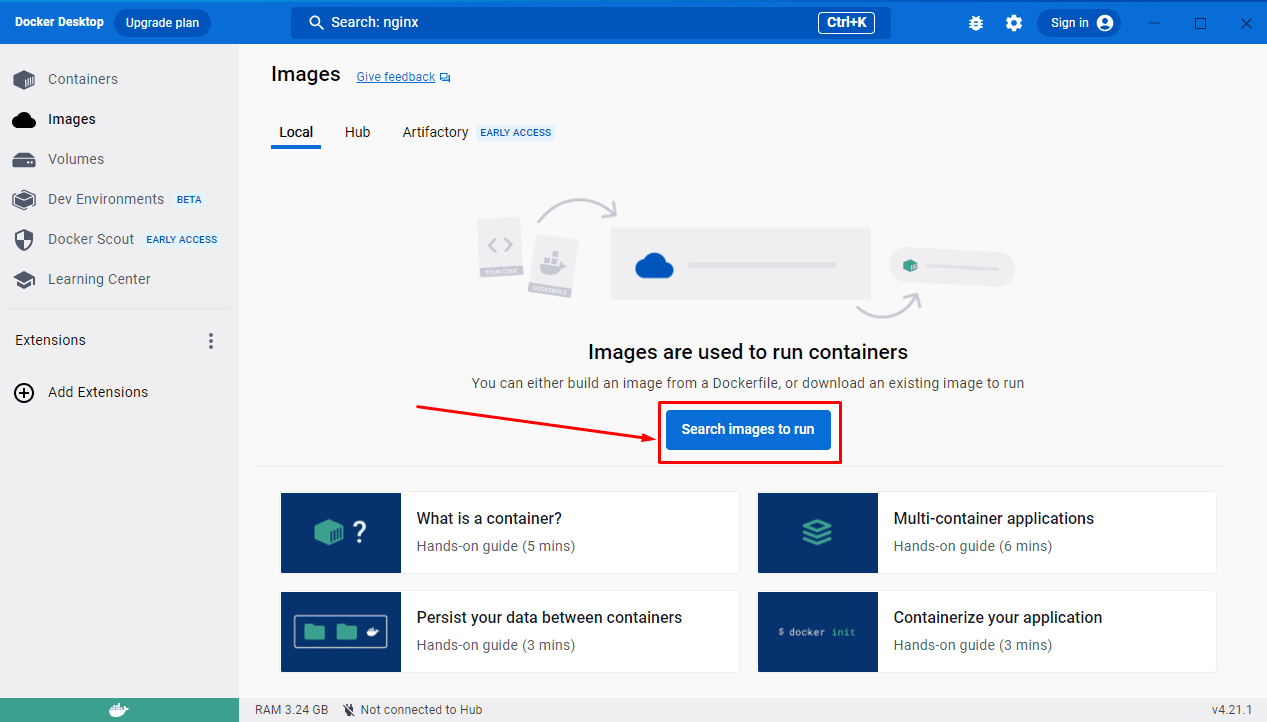Open the Containers menu item label
This screenshot has width=1267, height=722.
tap(83, 79)
